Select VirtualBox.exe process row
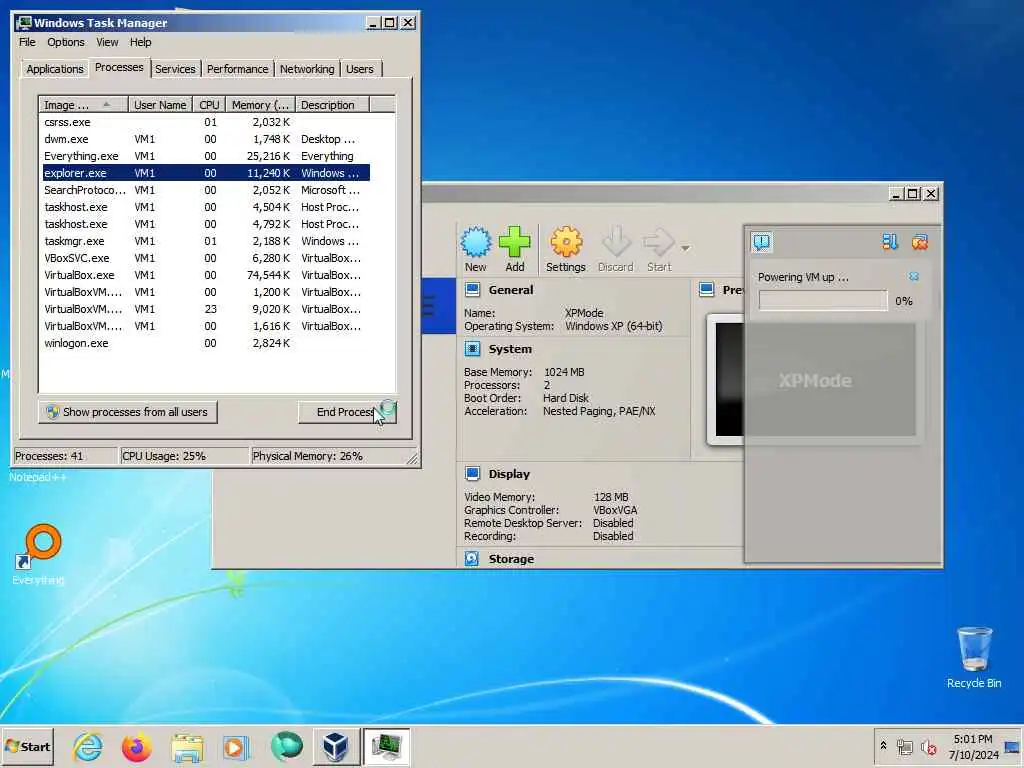The image size is (1024, 768). tap(206, 275)
